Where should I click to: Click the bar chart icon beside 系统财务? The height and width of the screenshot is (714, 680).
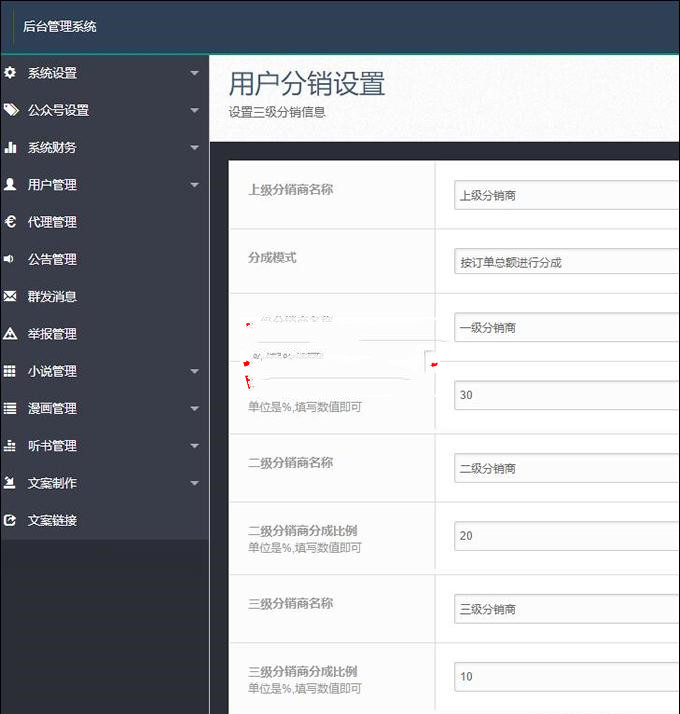[10, 147]
